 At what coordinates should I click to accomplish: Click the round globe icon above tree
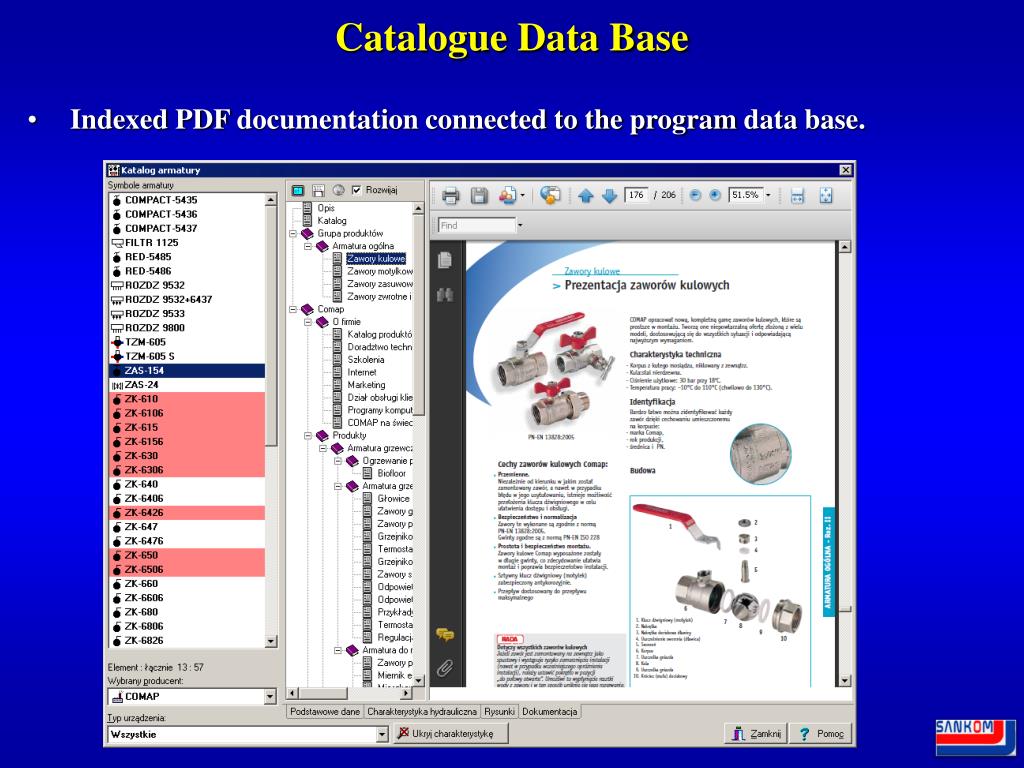(x=338, y=190)
